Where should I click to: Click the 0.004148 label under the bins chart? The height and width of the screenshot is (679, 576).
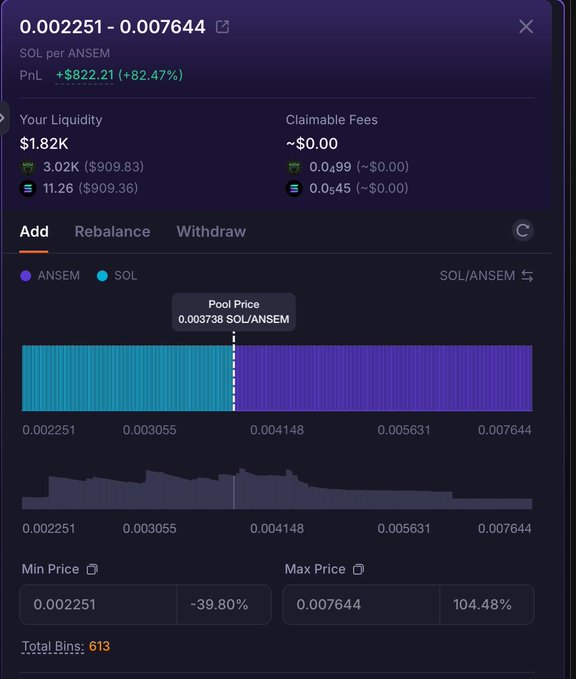(277, 430)
